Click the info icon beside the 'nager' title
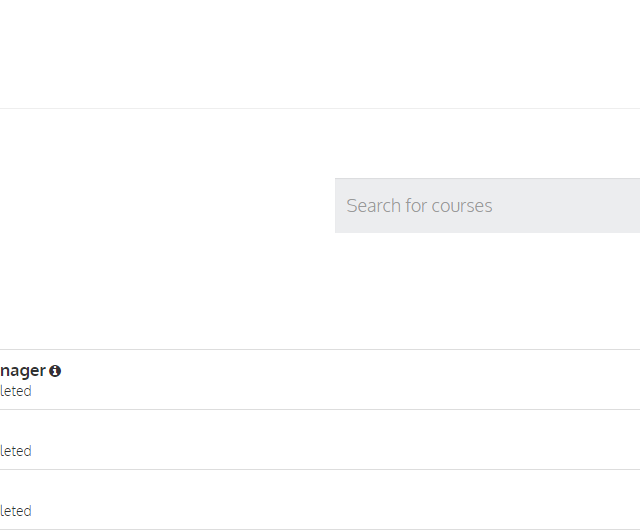Image resolution: width=640 pixels, height=531 pixels. (55, 371)
